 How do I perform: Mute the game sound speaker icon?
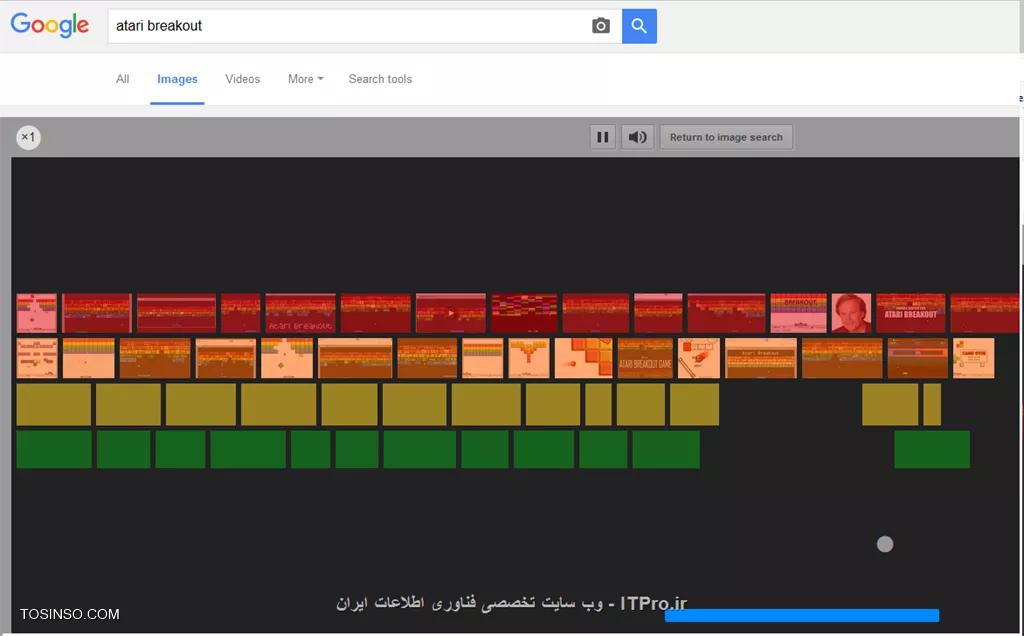tap(637, 137)
